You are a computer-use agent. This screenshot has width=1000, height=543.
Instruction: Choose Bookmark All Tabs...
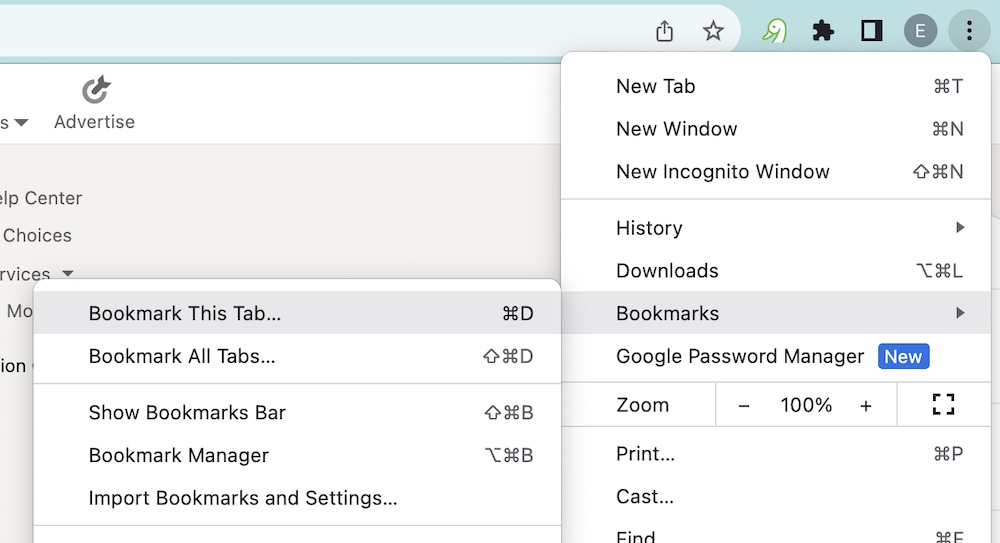[297, 356]
